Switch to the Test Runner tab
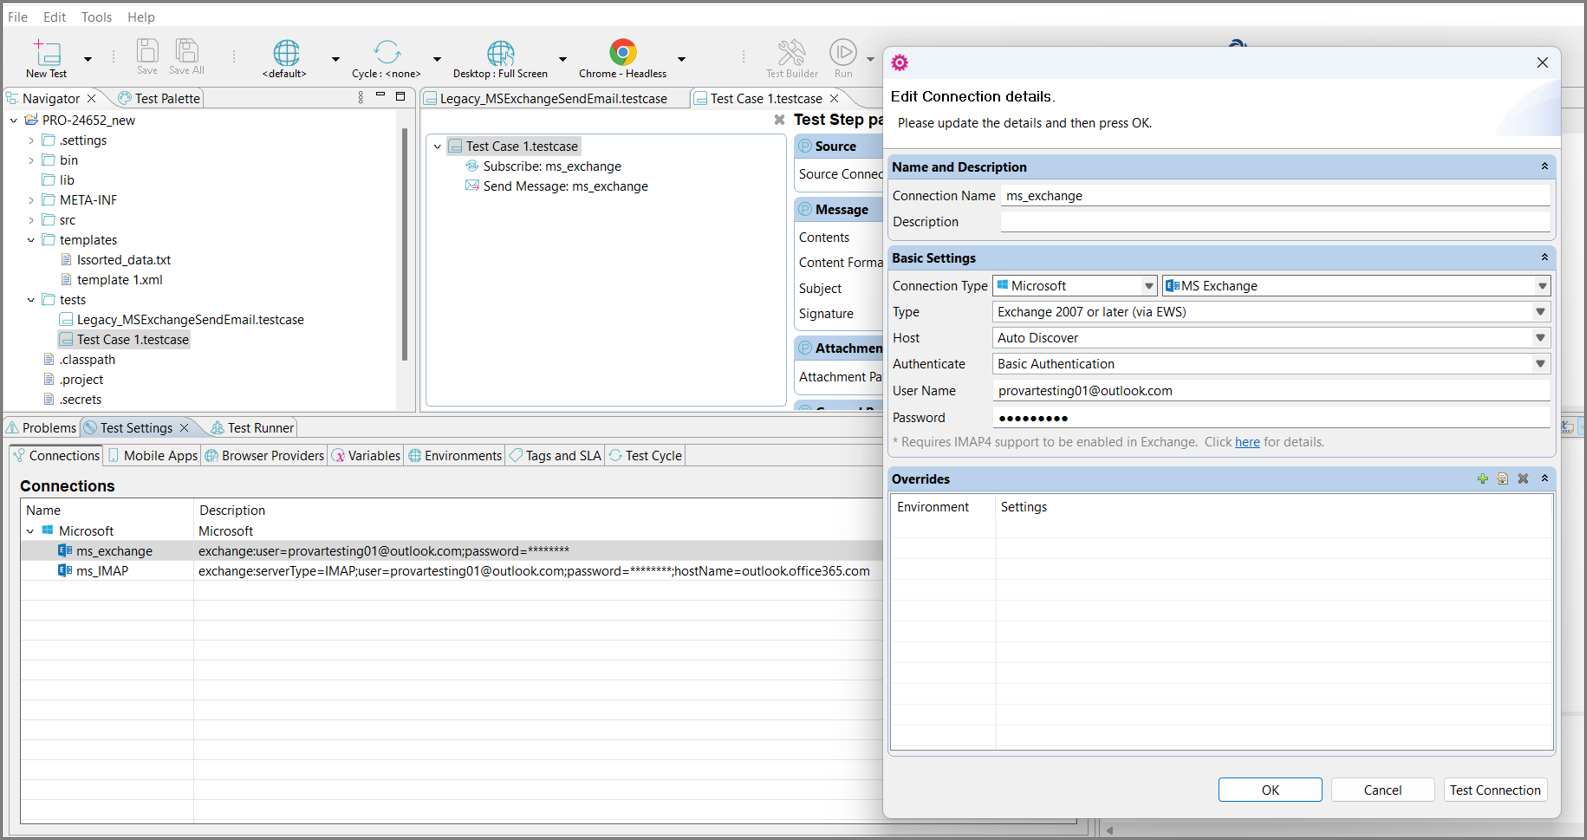Viewport: 1587px width, 840px height. point(252,428)
